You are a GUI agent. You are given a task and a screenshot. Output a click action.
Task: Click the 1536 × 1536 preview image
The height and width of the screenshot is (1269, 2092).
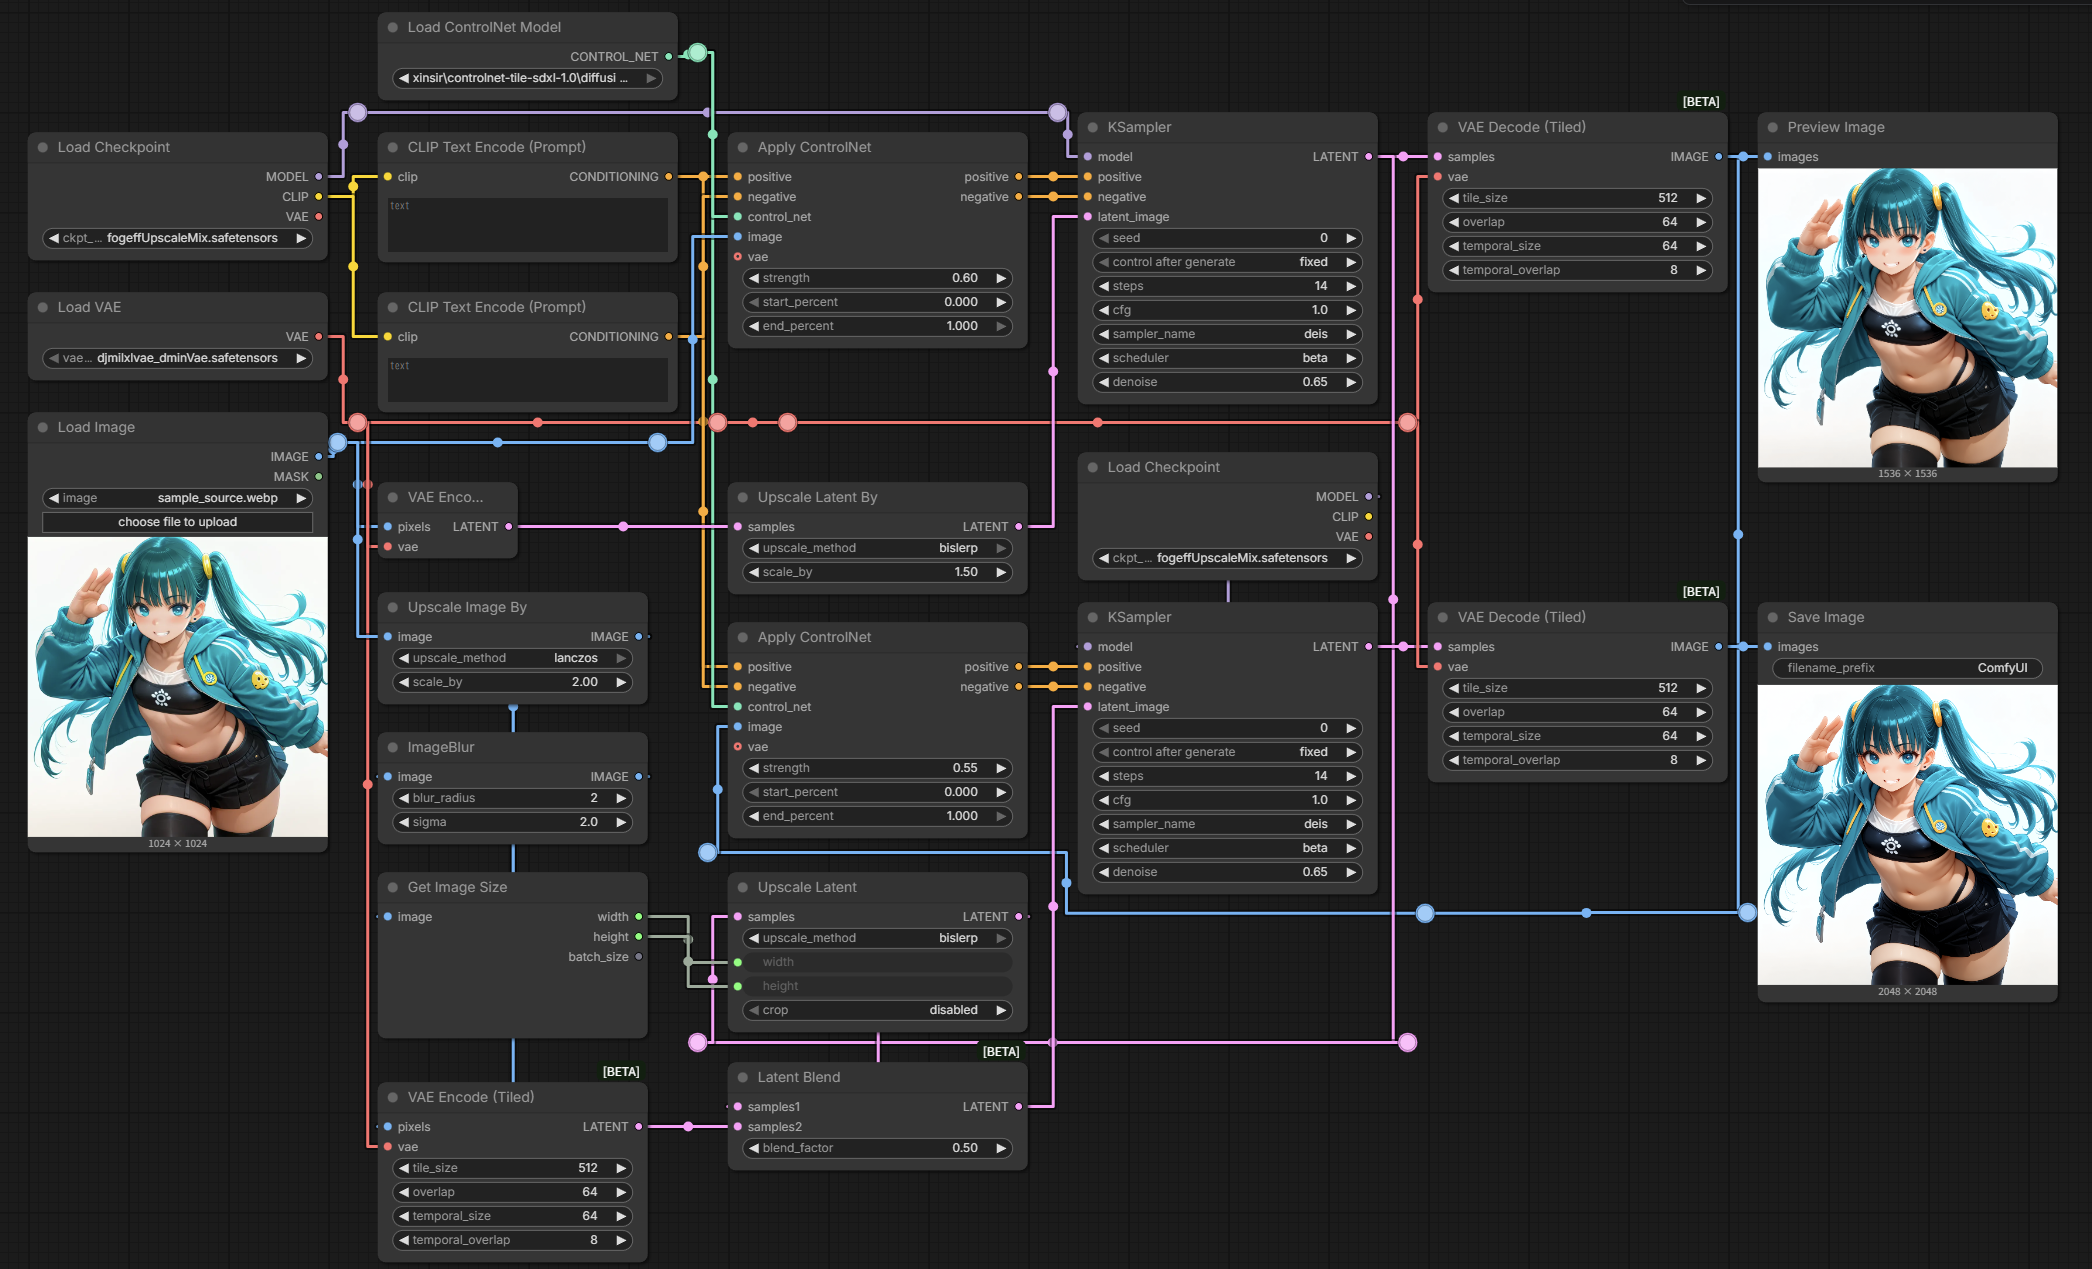pyautogui.click(x=1908, y=317)
